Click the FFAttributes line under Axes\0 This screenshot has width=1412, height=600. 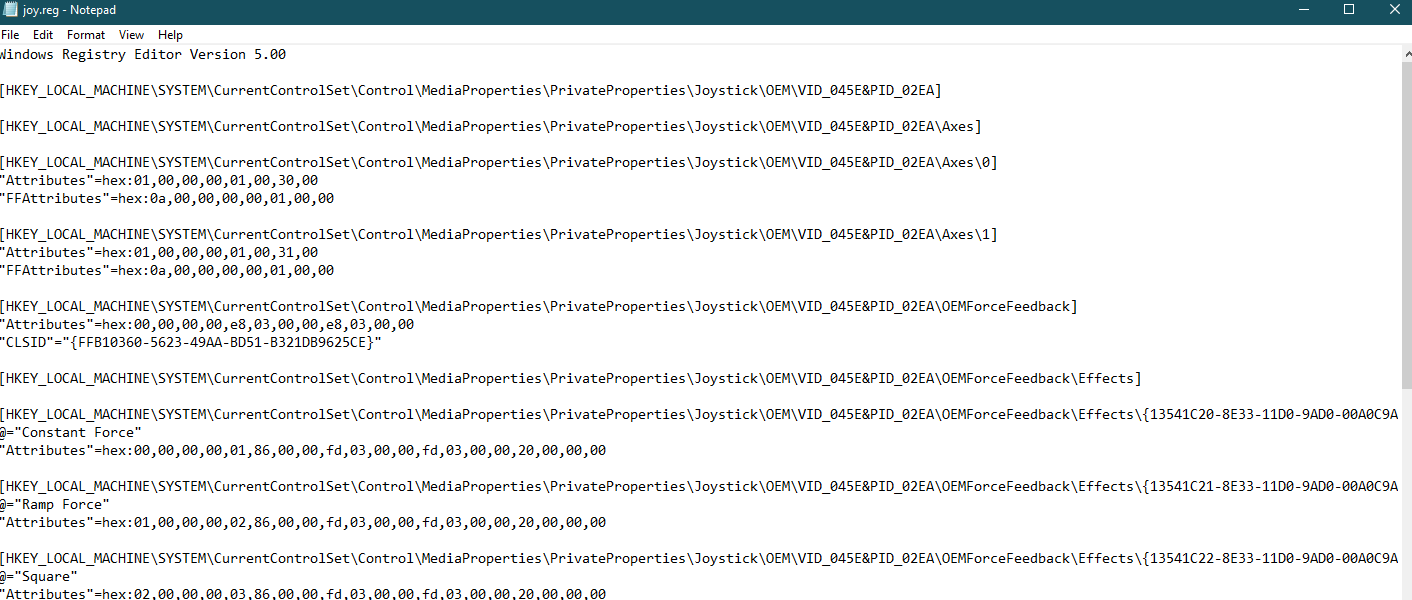[167, 199]
